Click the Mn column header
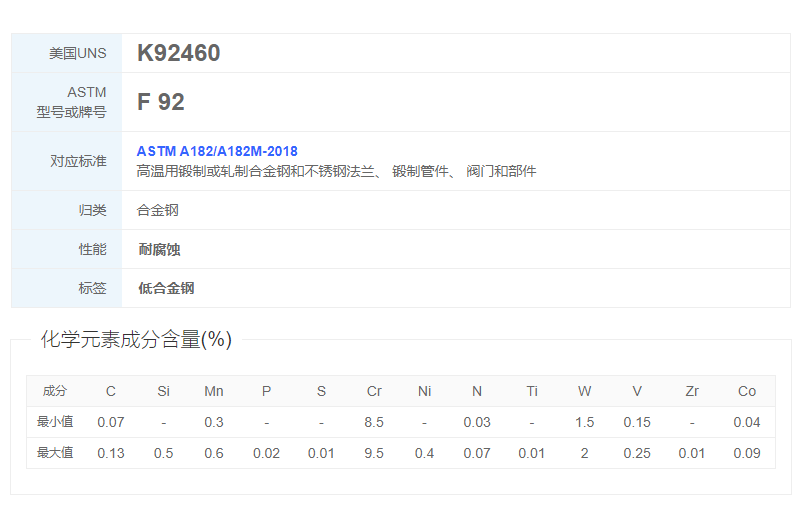This screenshot has width=800, height=510. (x=214, y=391)
